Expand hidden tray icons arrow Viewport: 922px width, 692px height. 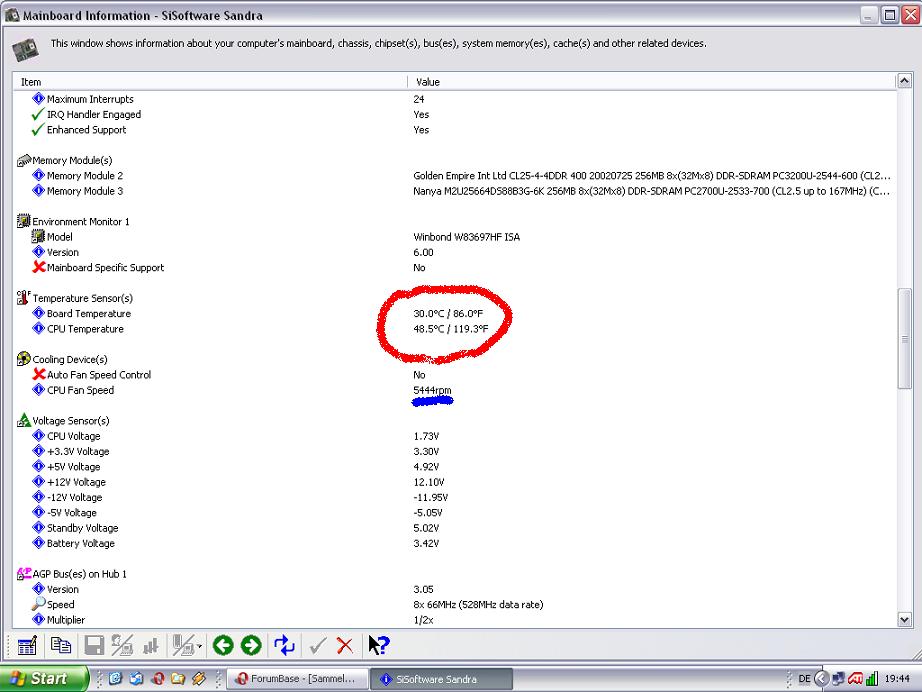point(821,678)
